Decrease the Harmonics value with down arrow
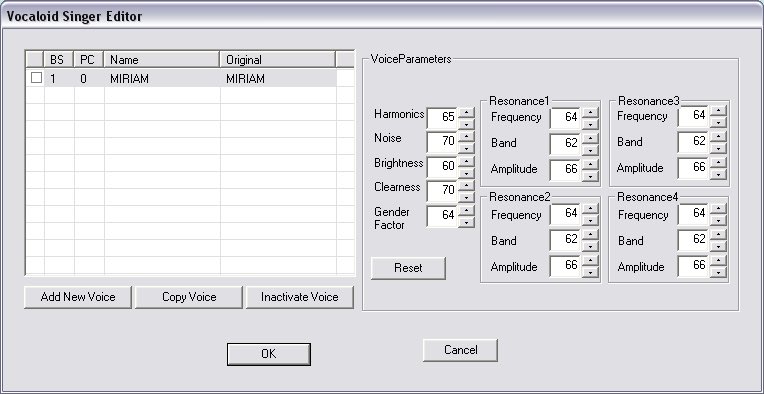 (x=466, y=124)
